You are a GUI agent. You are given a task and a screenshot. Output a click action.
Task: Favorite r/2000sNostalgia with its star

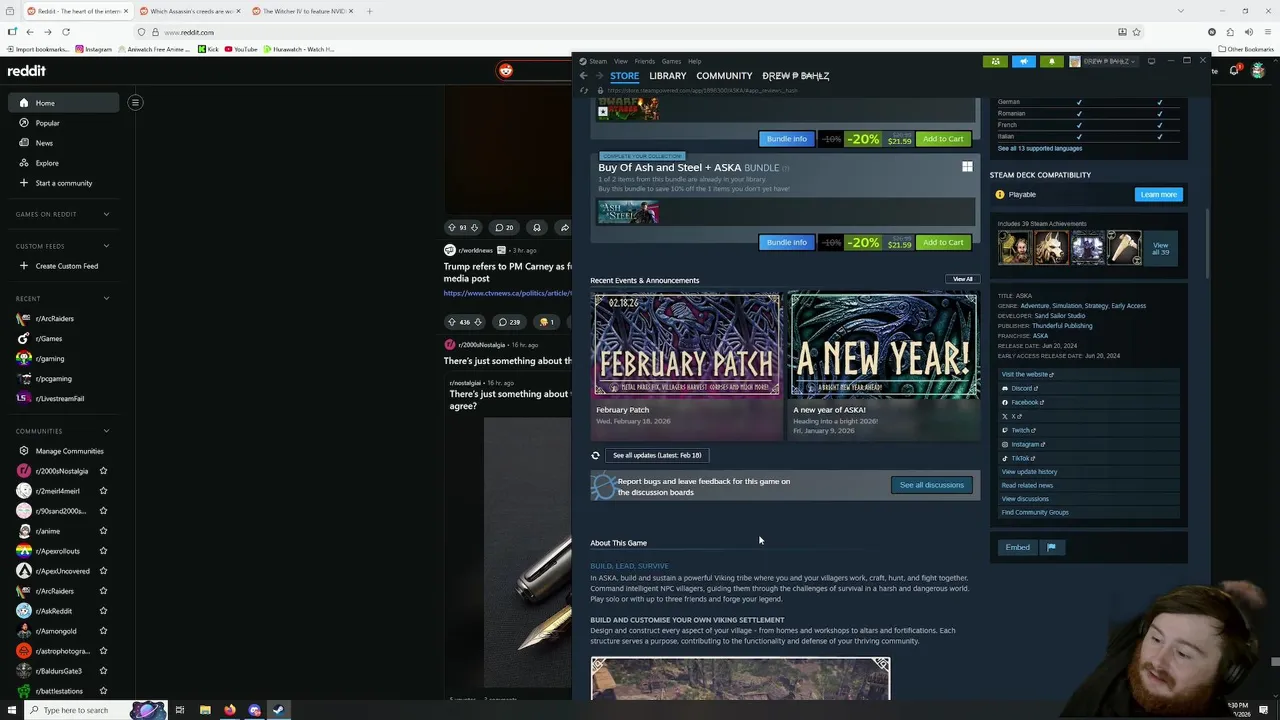coord(103,471)
